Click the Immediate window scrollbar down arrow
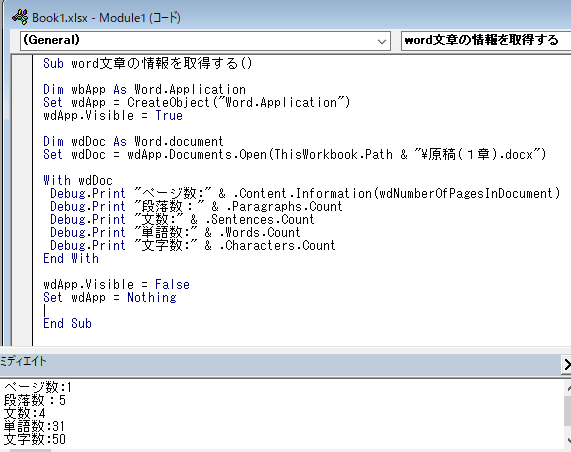The image size is (571, 452). [x=568, y=440]
